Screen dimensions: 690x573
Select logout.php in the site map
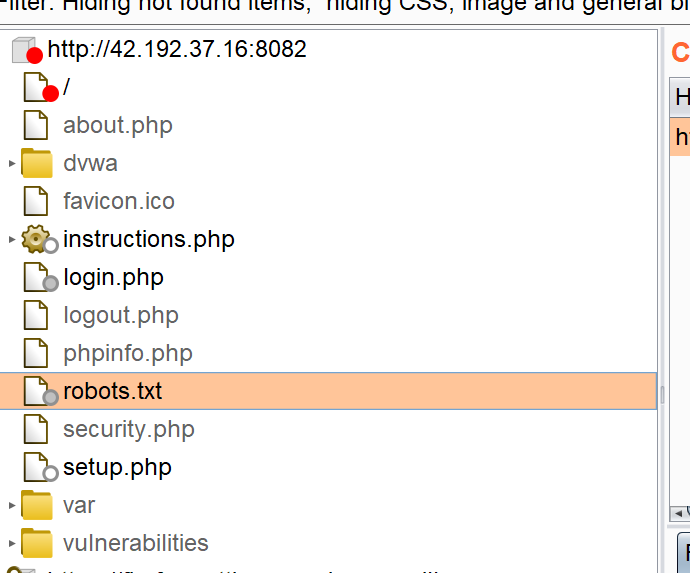click(x=120, y=315)
